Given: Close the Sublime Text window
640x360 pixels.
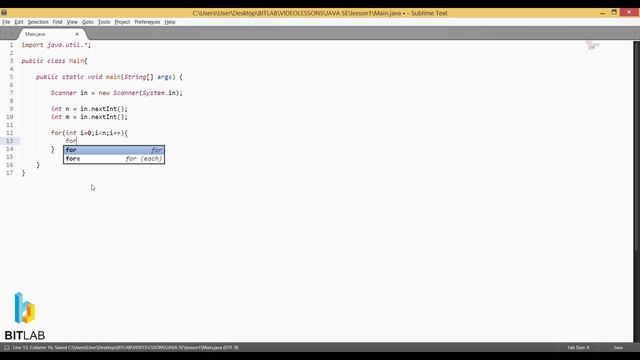Looking at the screenshot, I should (629, 12).
